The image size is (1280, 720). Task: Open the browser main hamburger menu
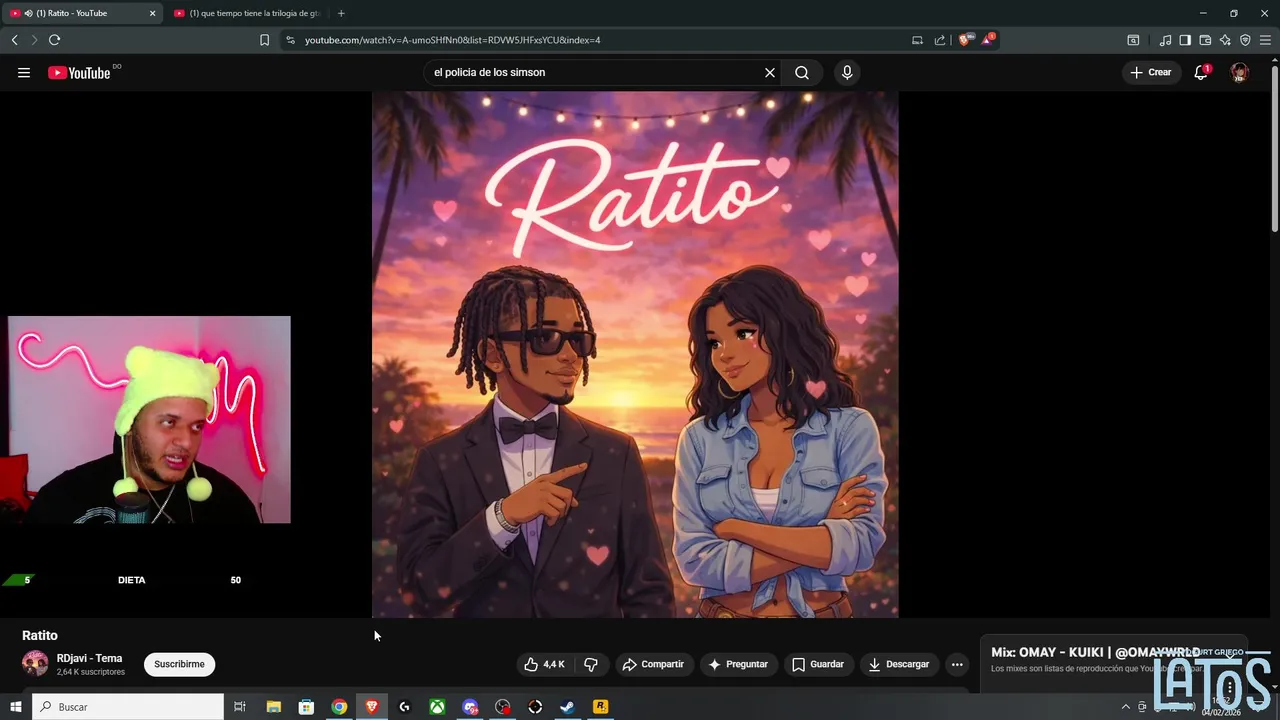pyautogui.click(x=1265, y=40)
